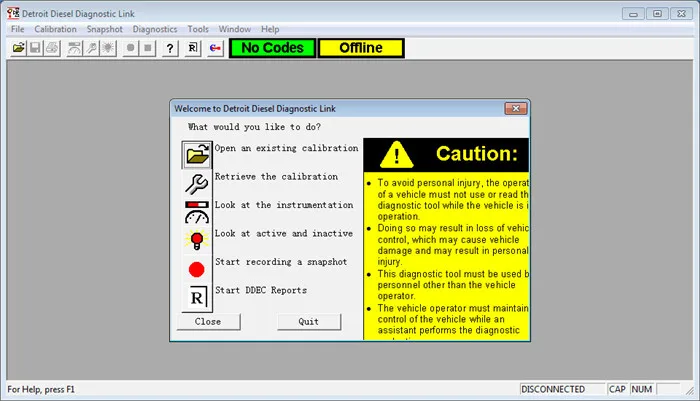Click the CAP status bar indicator

click(617, 389)
